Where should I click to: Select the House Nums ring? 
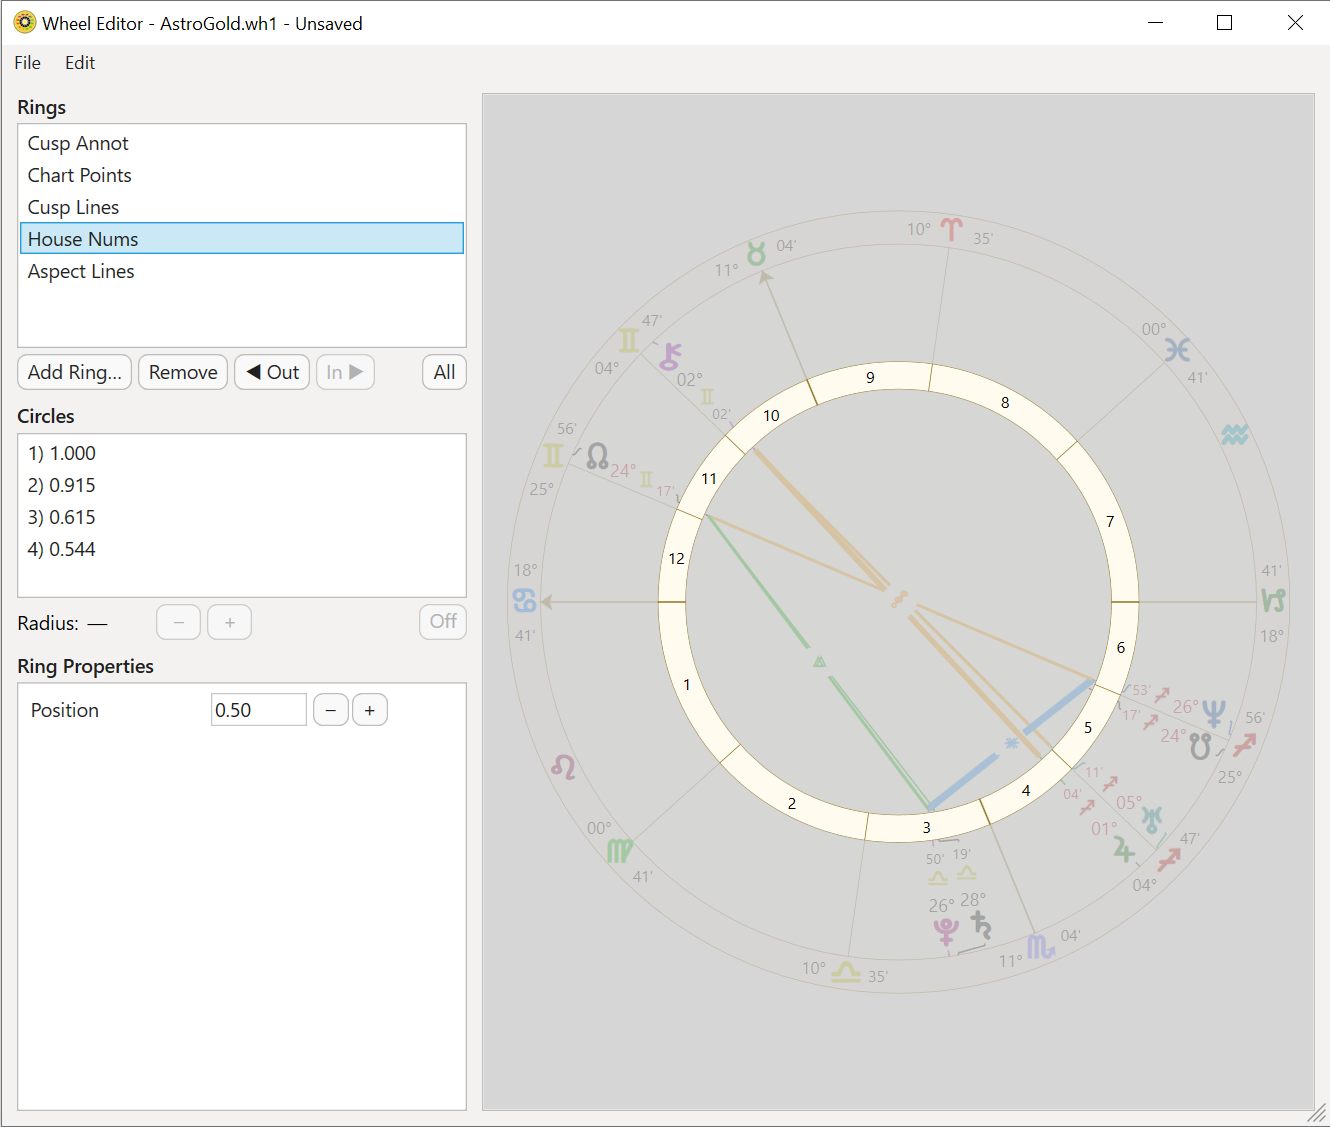pyautogui.click(x=242, y=239)
